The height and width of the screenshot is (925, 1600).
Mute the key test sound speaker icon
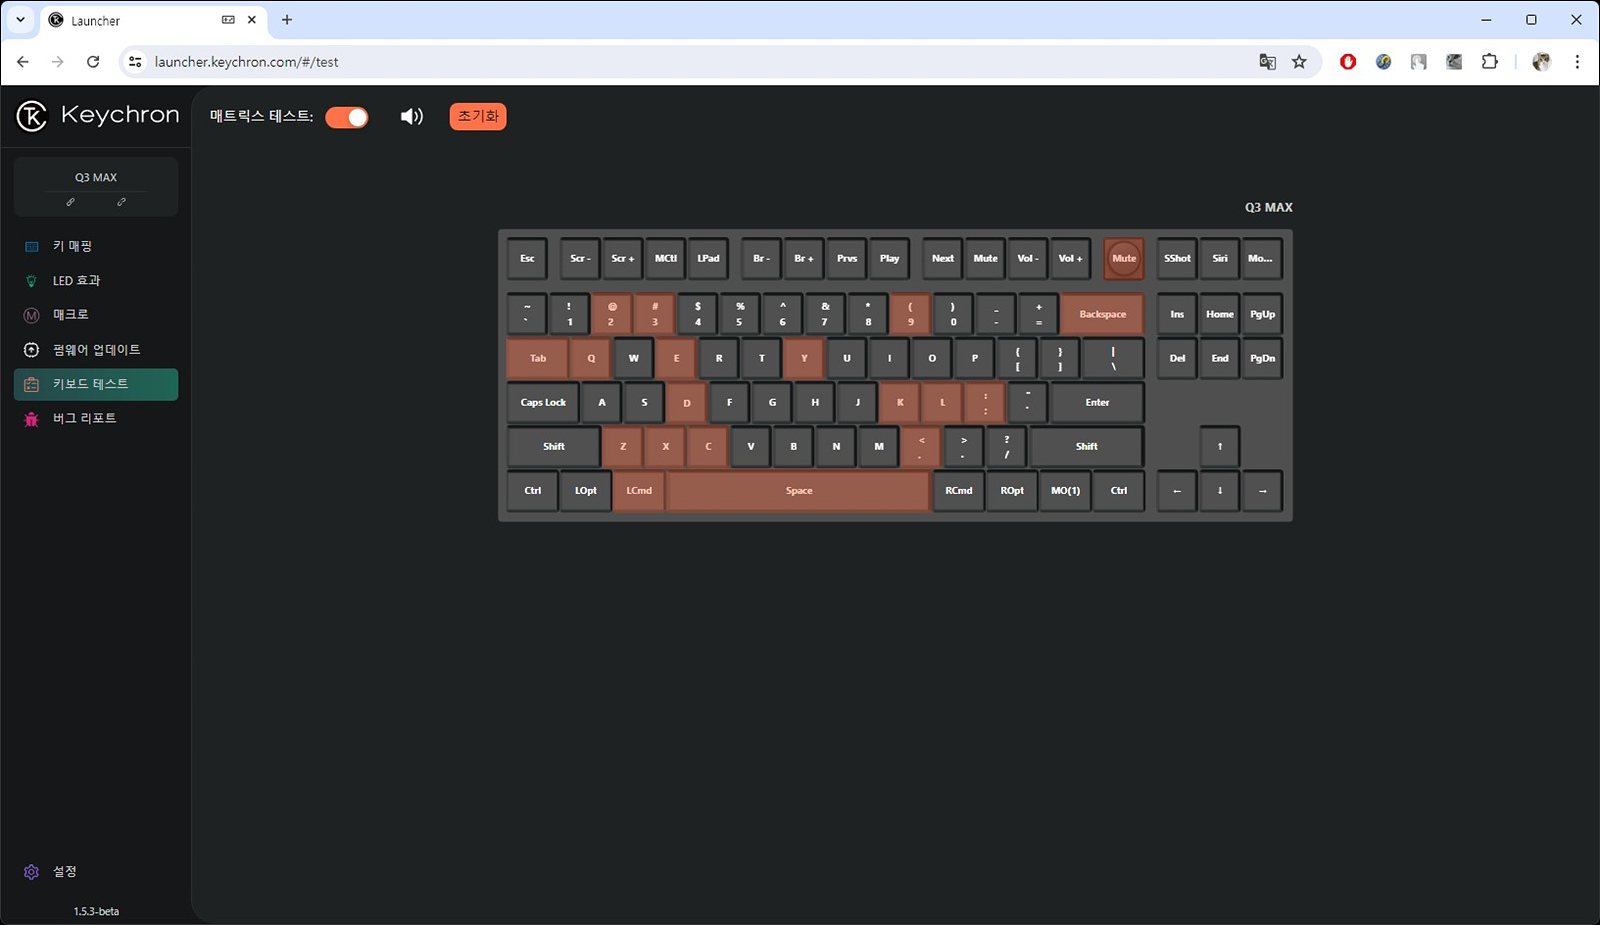click(x=412, y=117)
